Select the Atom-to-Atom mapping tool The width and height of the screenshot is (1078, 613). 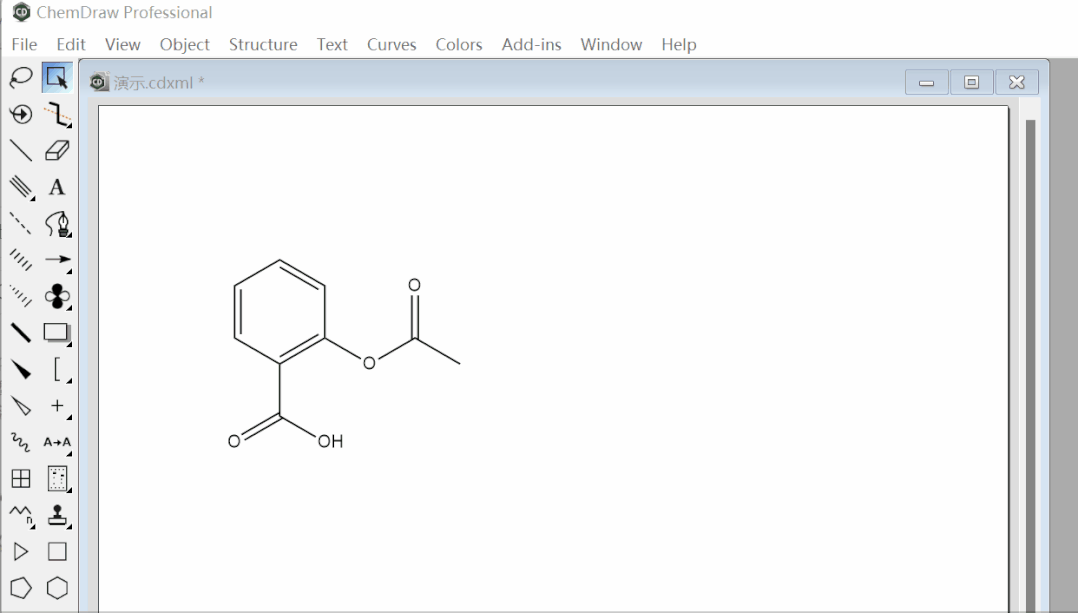tap(57, 443)
